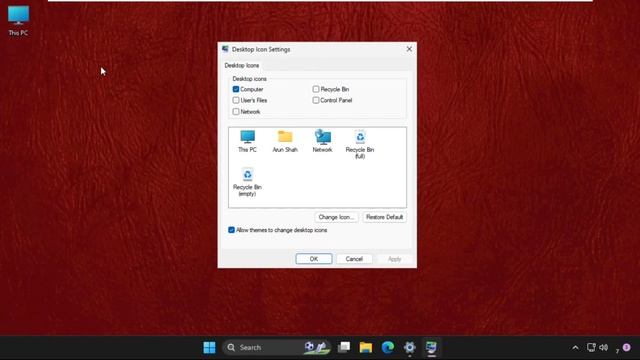The width and height of the screenshot is (640, 360).
Task: Click the network status tray icon
Action: coord(591,347)
